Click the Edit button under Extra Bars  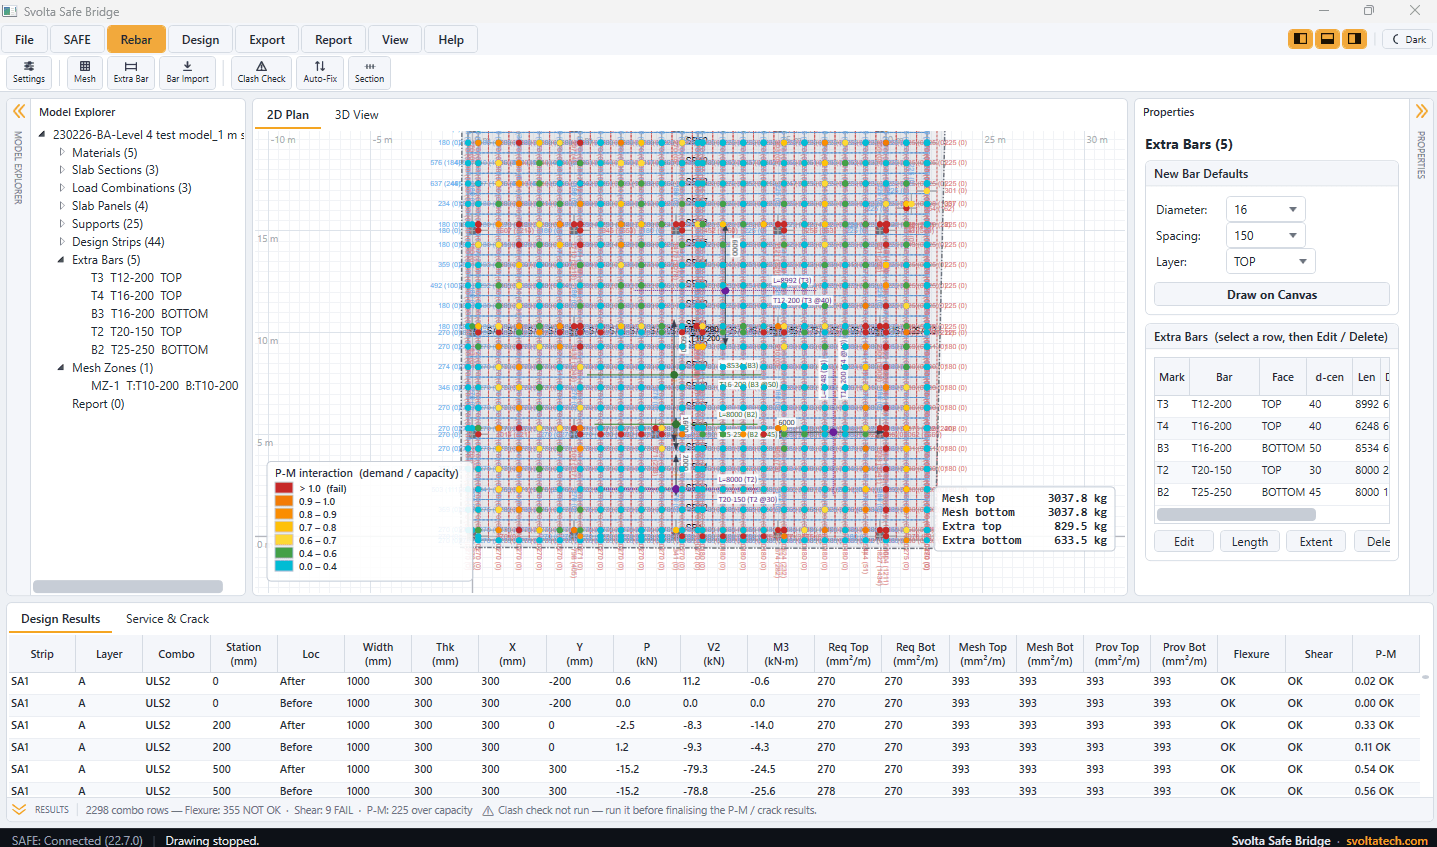[x=1184, y=542]
